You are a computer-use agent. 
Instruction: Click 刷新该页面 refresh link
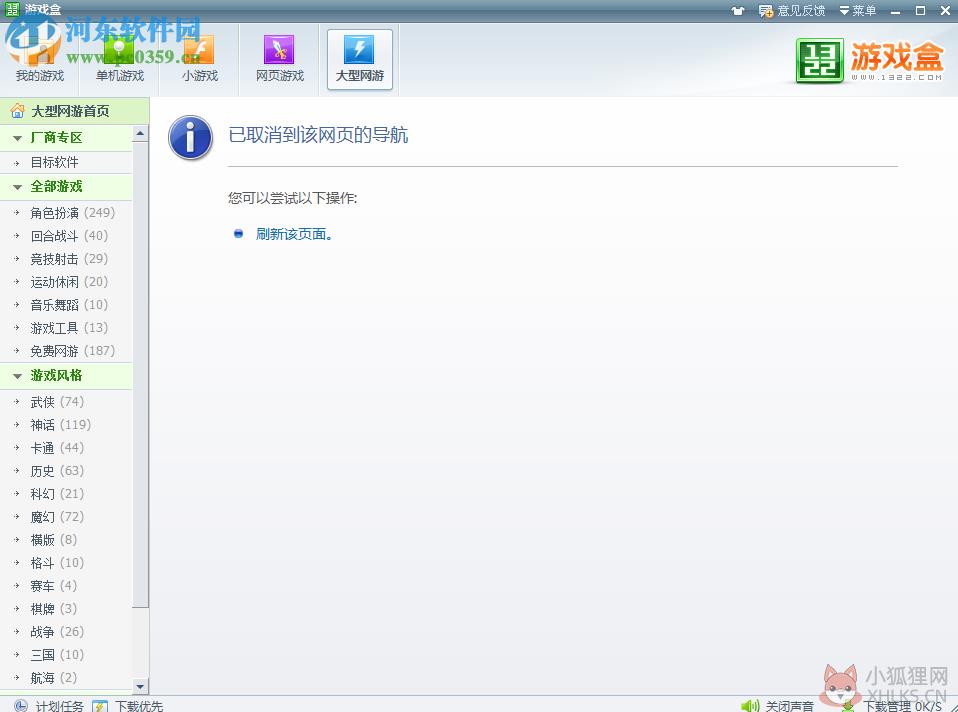point(294,234)
